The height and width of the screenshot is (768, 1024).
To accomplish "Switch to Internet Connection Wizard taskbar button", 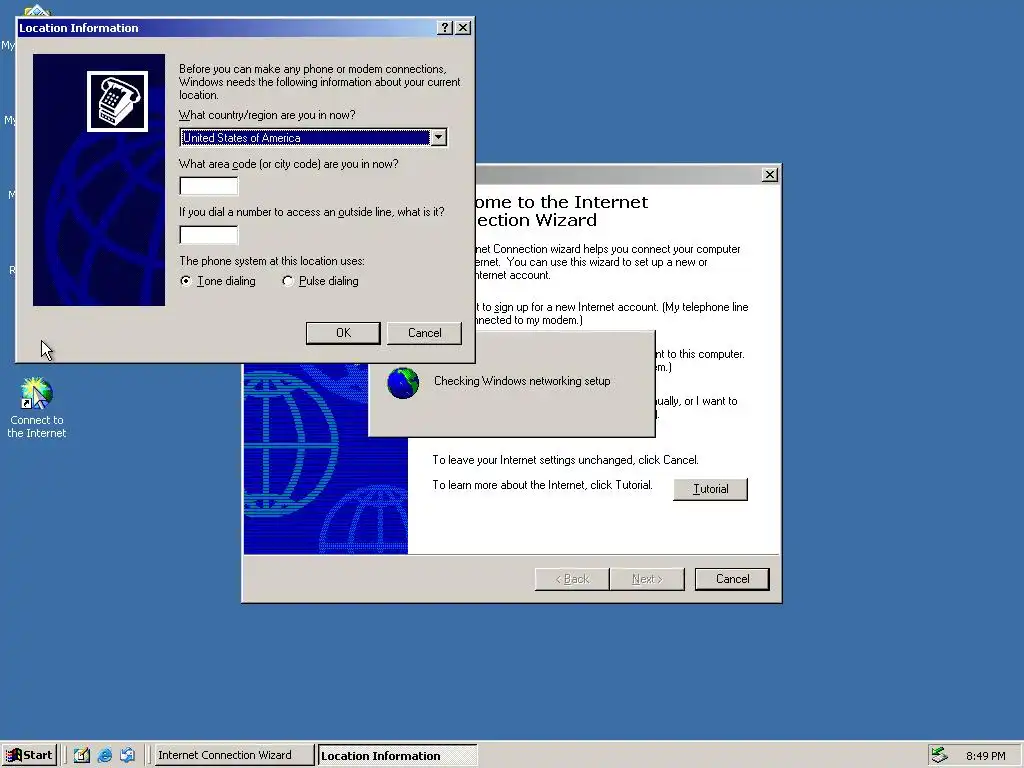I will coord(233,755).
